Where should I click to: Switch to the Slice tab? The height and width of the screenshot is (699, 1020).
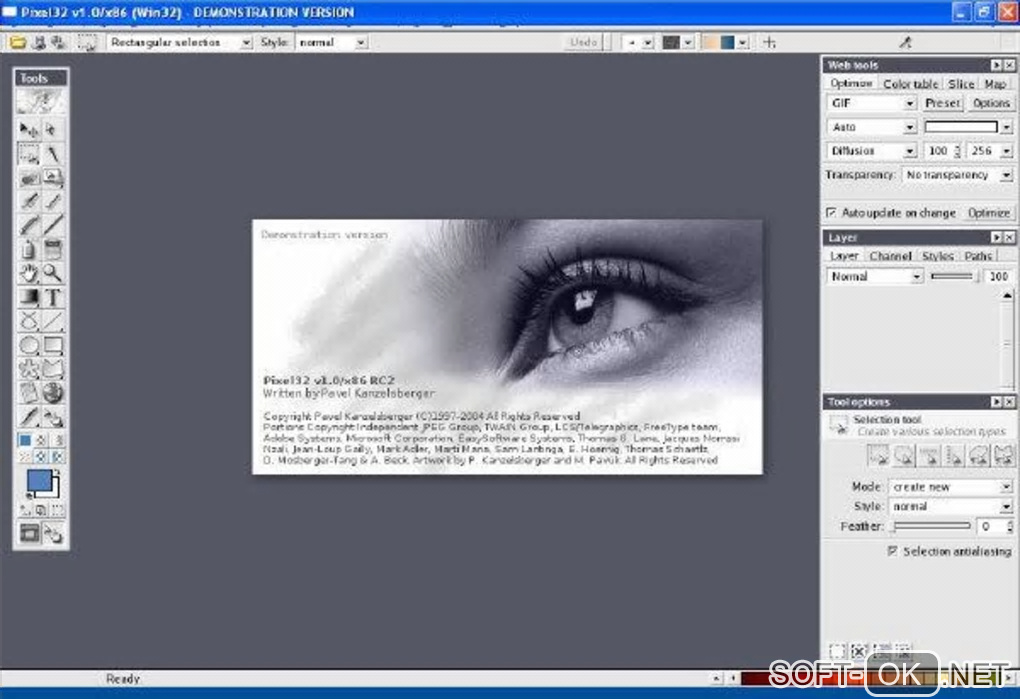pos(961,84)
